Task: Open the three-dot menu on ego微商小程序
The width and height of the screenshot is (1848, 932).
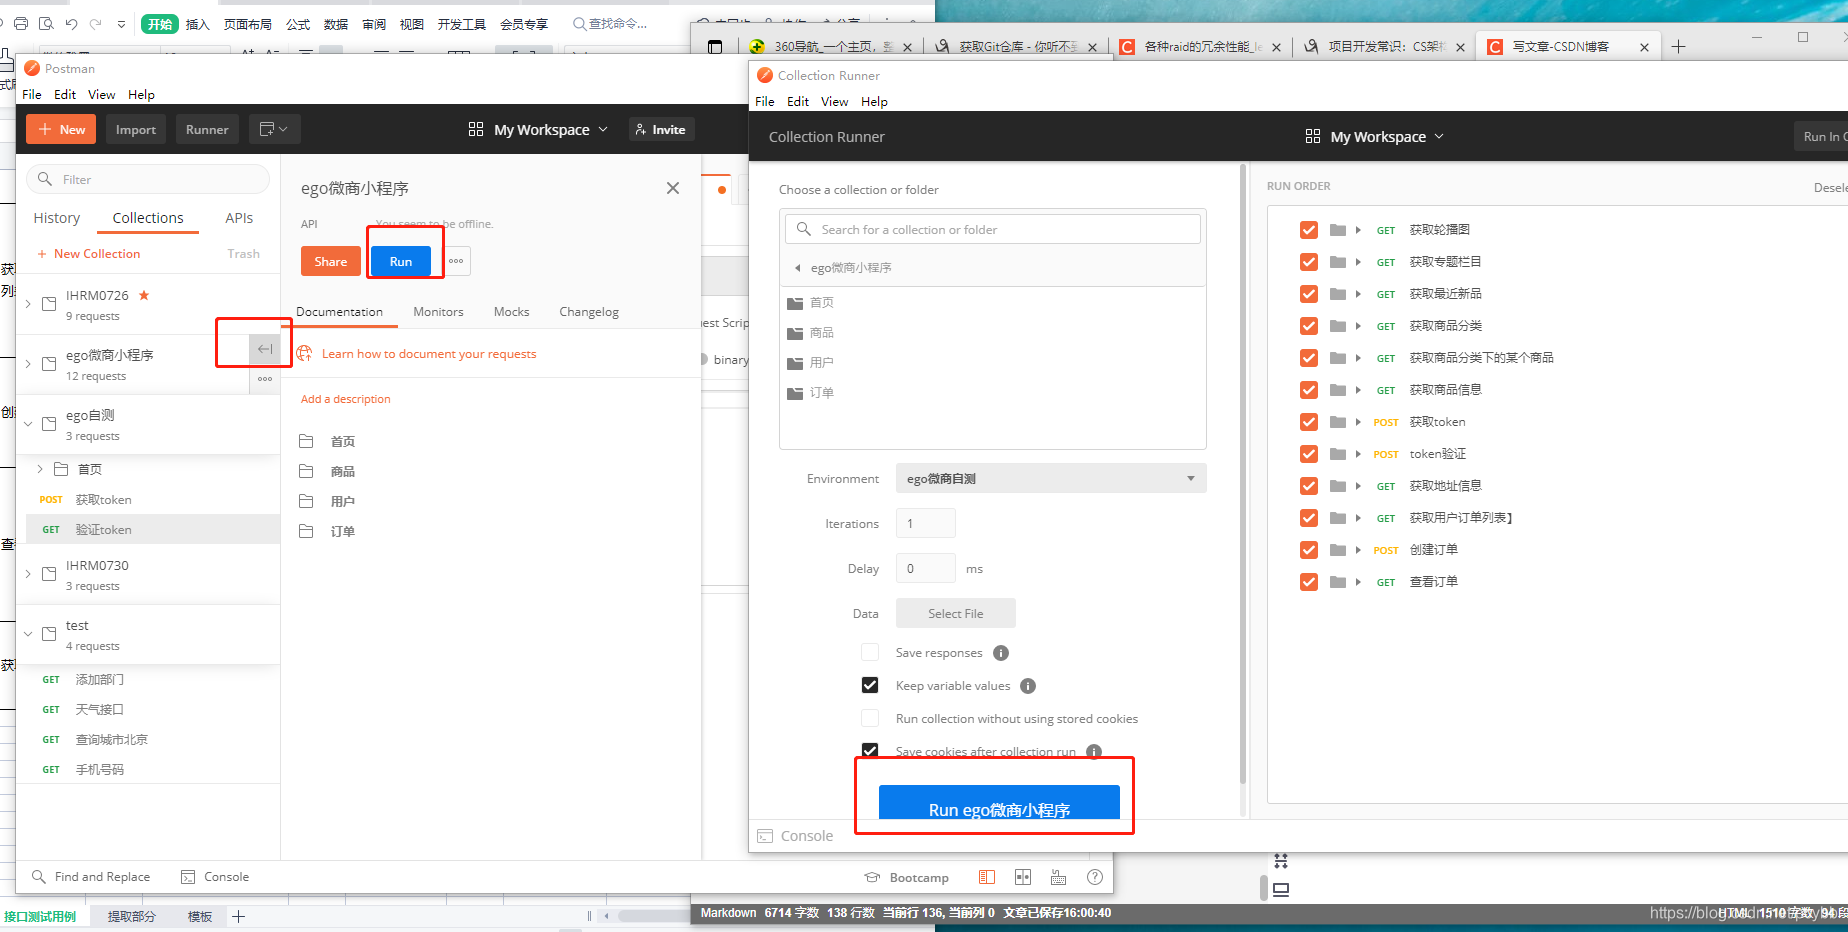Action: pyautogui.click(x=265, y=379)
